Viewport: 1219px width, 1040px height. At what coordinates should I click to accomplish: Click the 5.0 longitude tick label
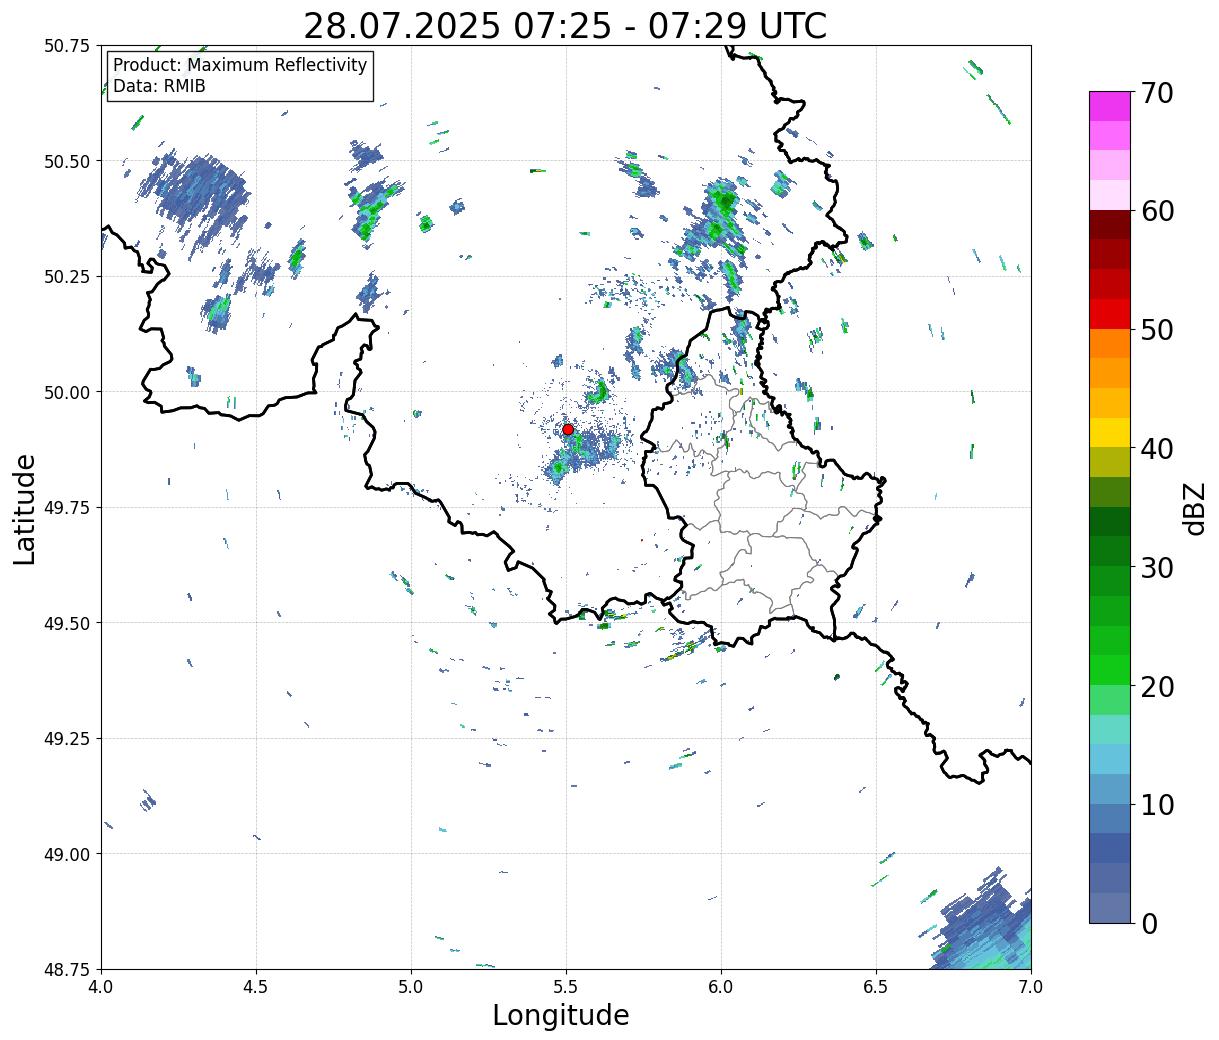(x=411, y=987)
